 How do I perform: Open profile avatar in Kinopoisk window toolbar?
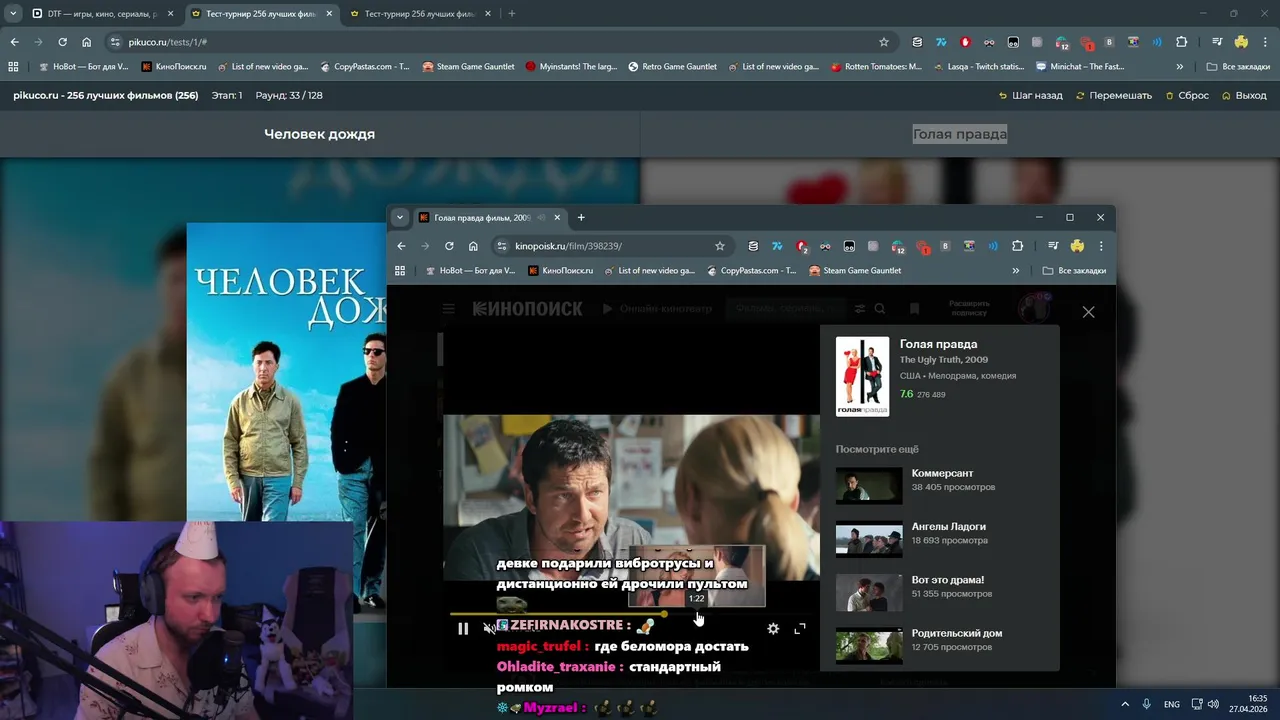point(1077,246)
